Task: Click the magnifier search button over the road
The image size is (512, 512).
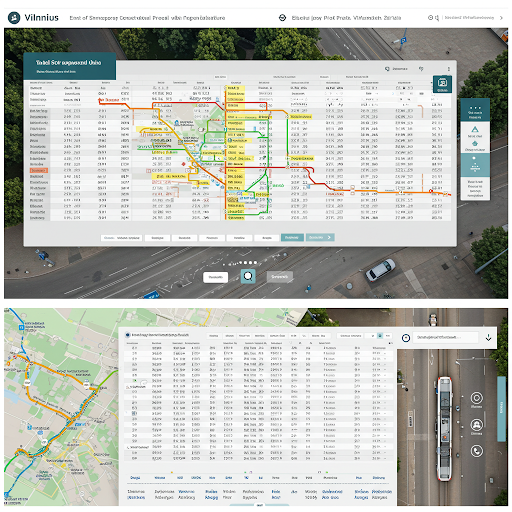Action: pyautogui.click(x=248, y=276)
